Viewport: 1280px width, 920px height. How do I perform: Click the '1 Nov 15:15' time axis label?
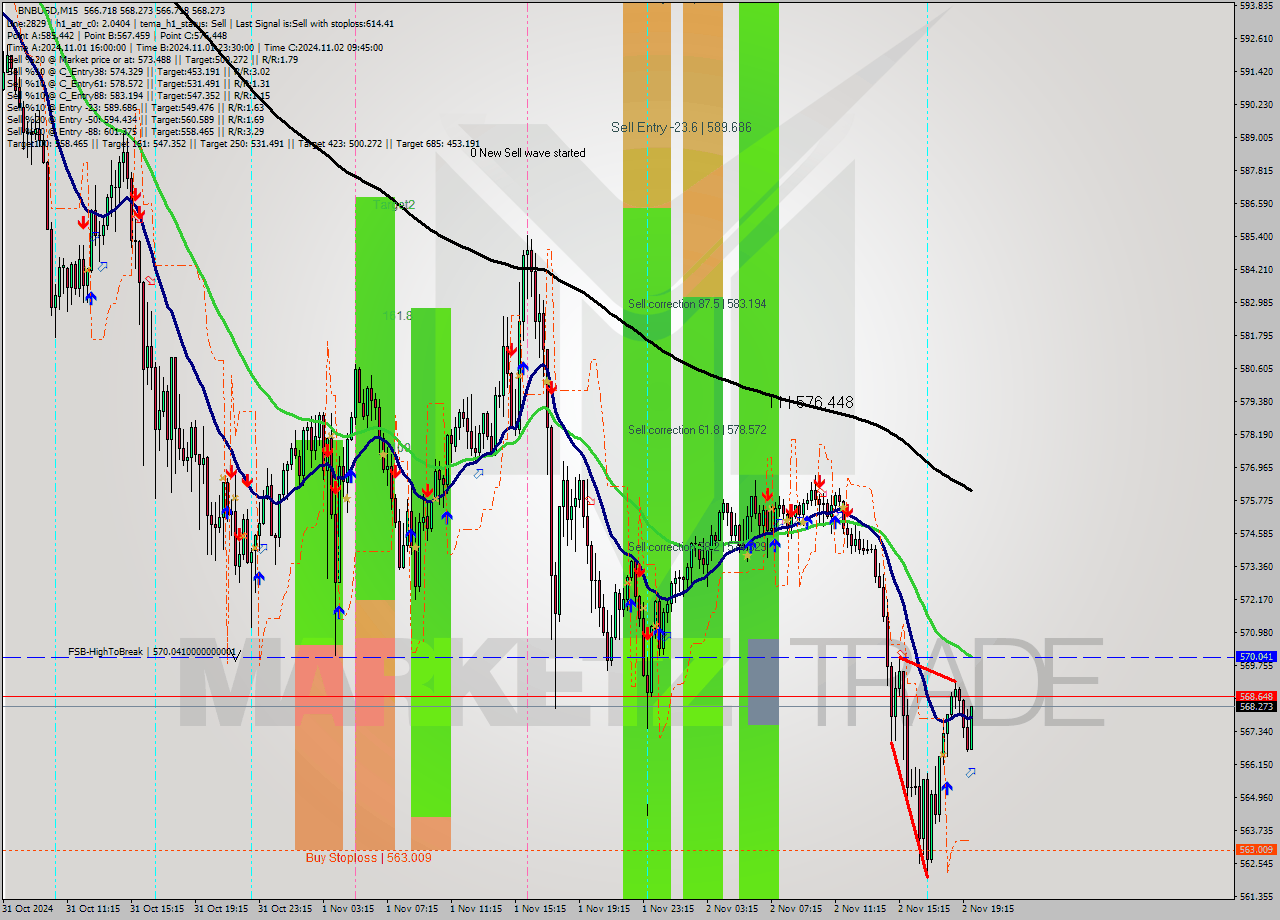[x=540, y=909]
